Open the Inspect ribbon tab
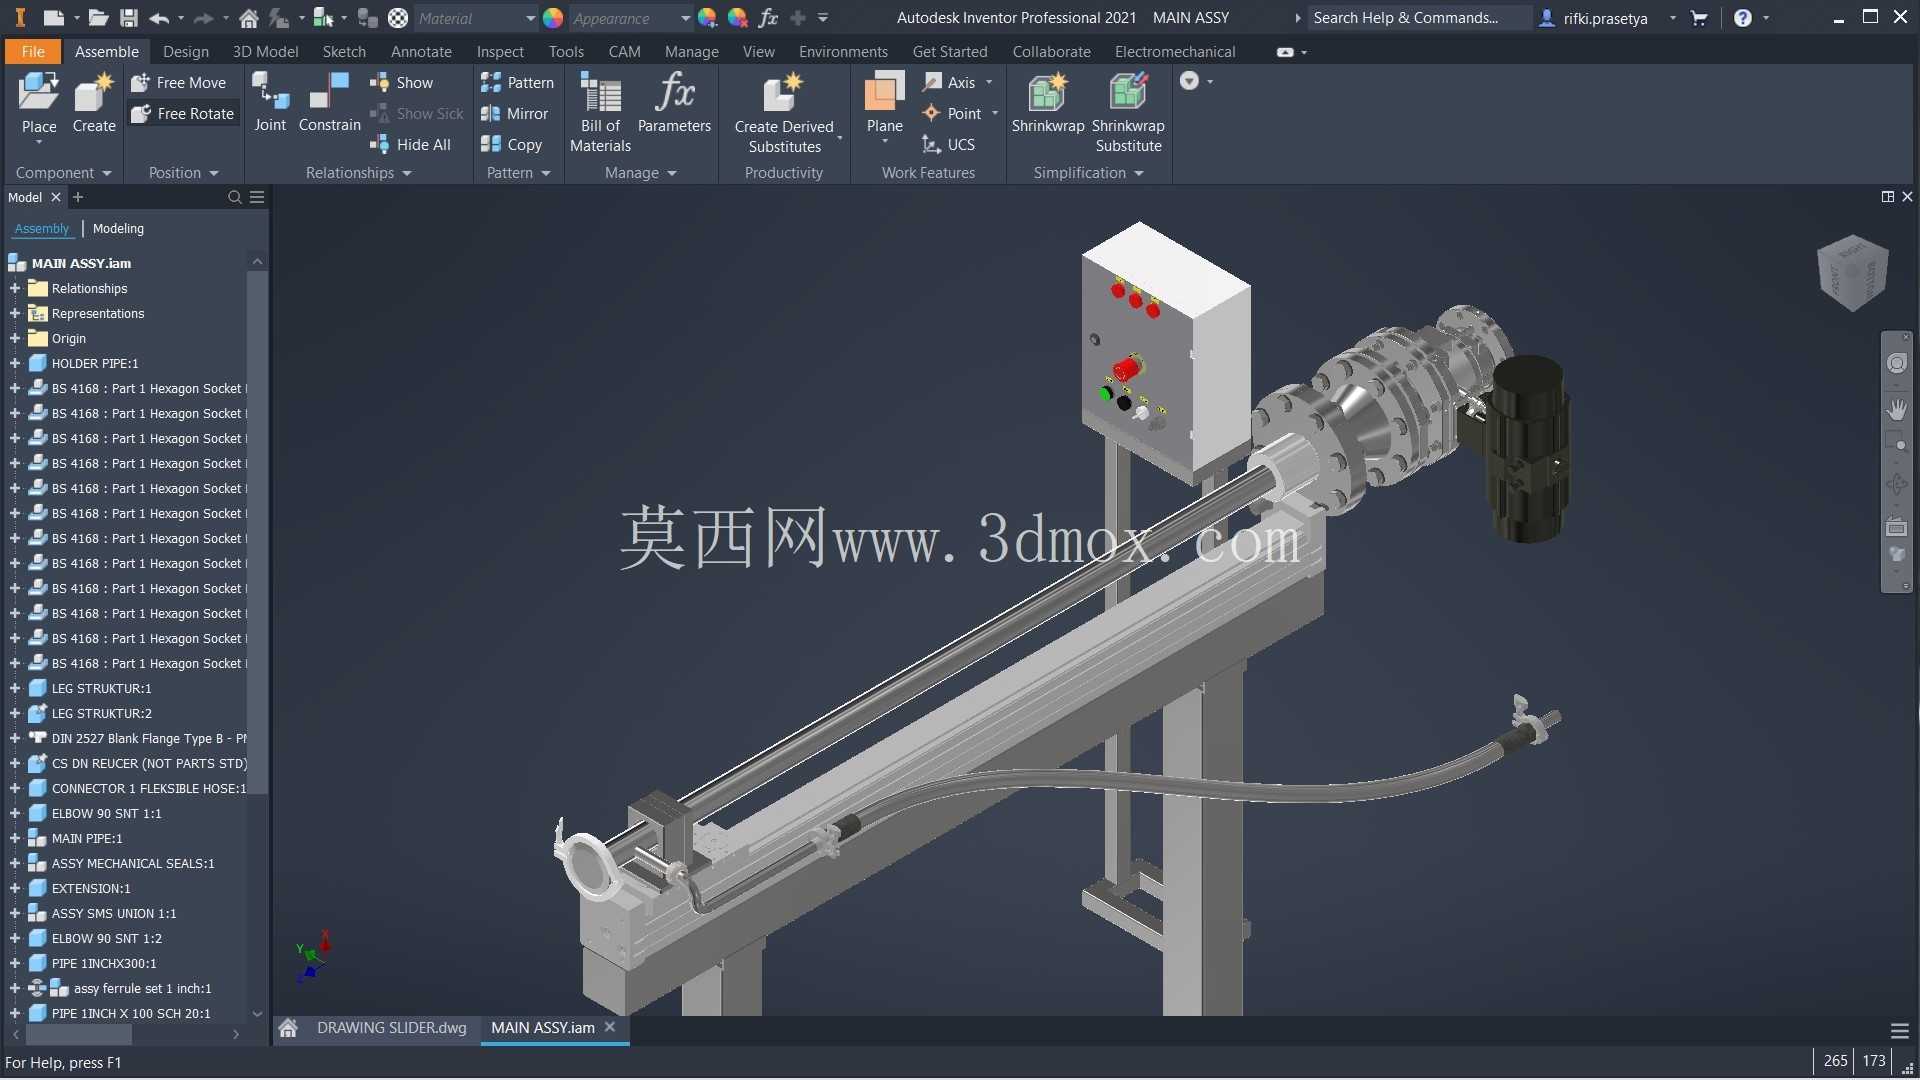 click(500, 52)
